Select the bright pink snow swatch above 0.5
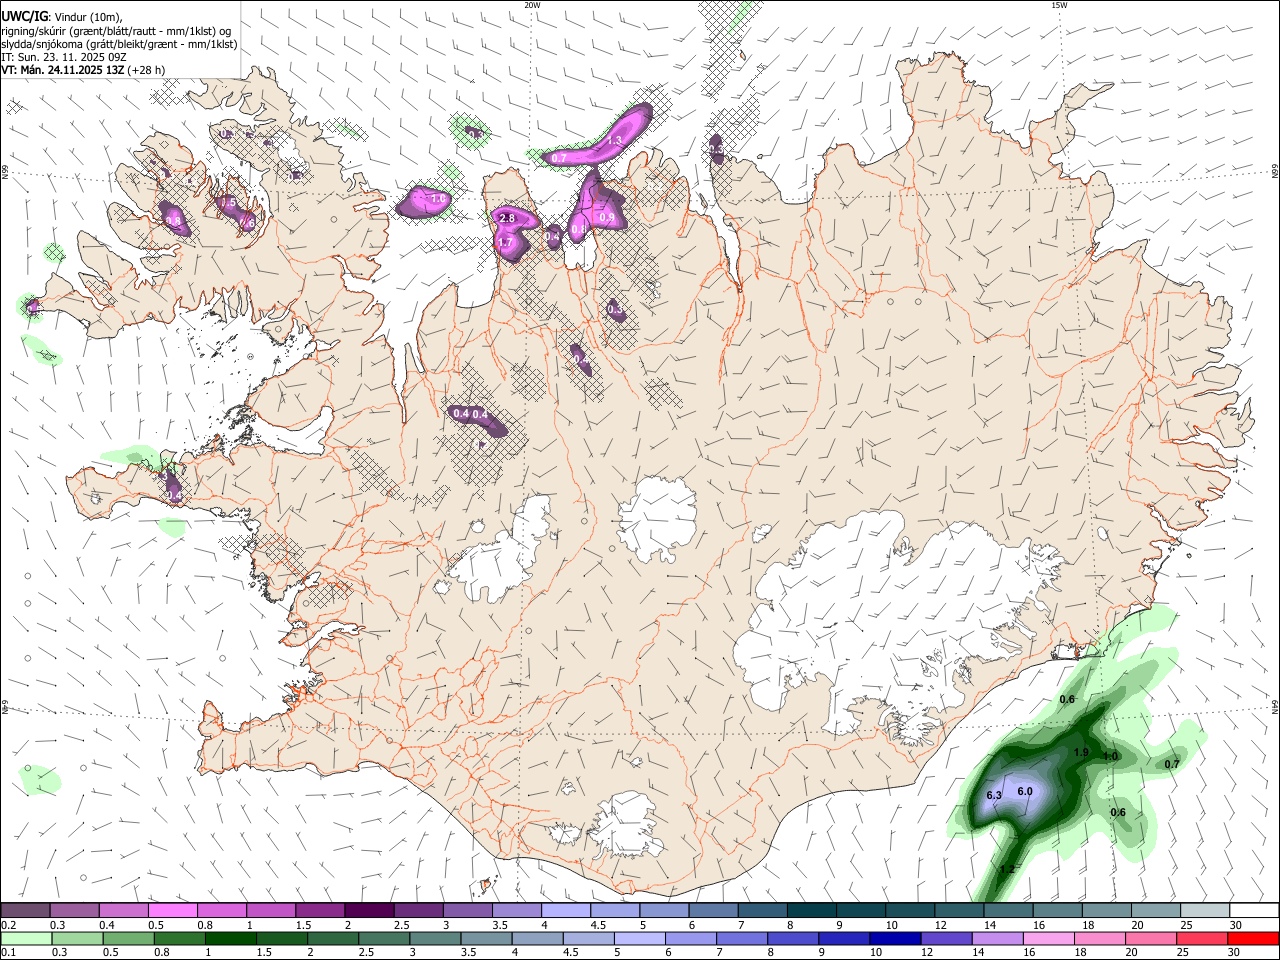Screen dimensions: 1280x960 point(172,911)
